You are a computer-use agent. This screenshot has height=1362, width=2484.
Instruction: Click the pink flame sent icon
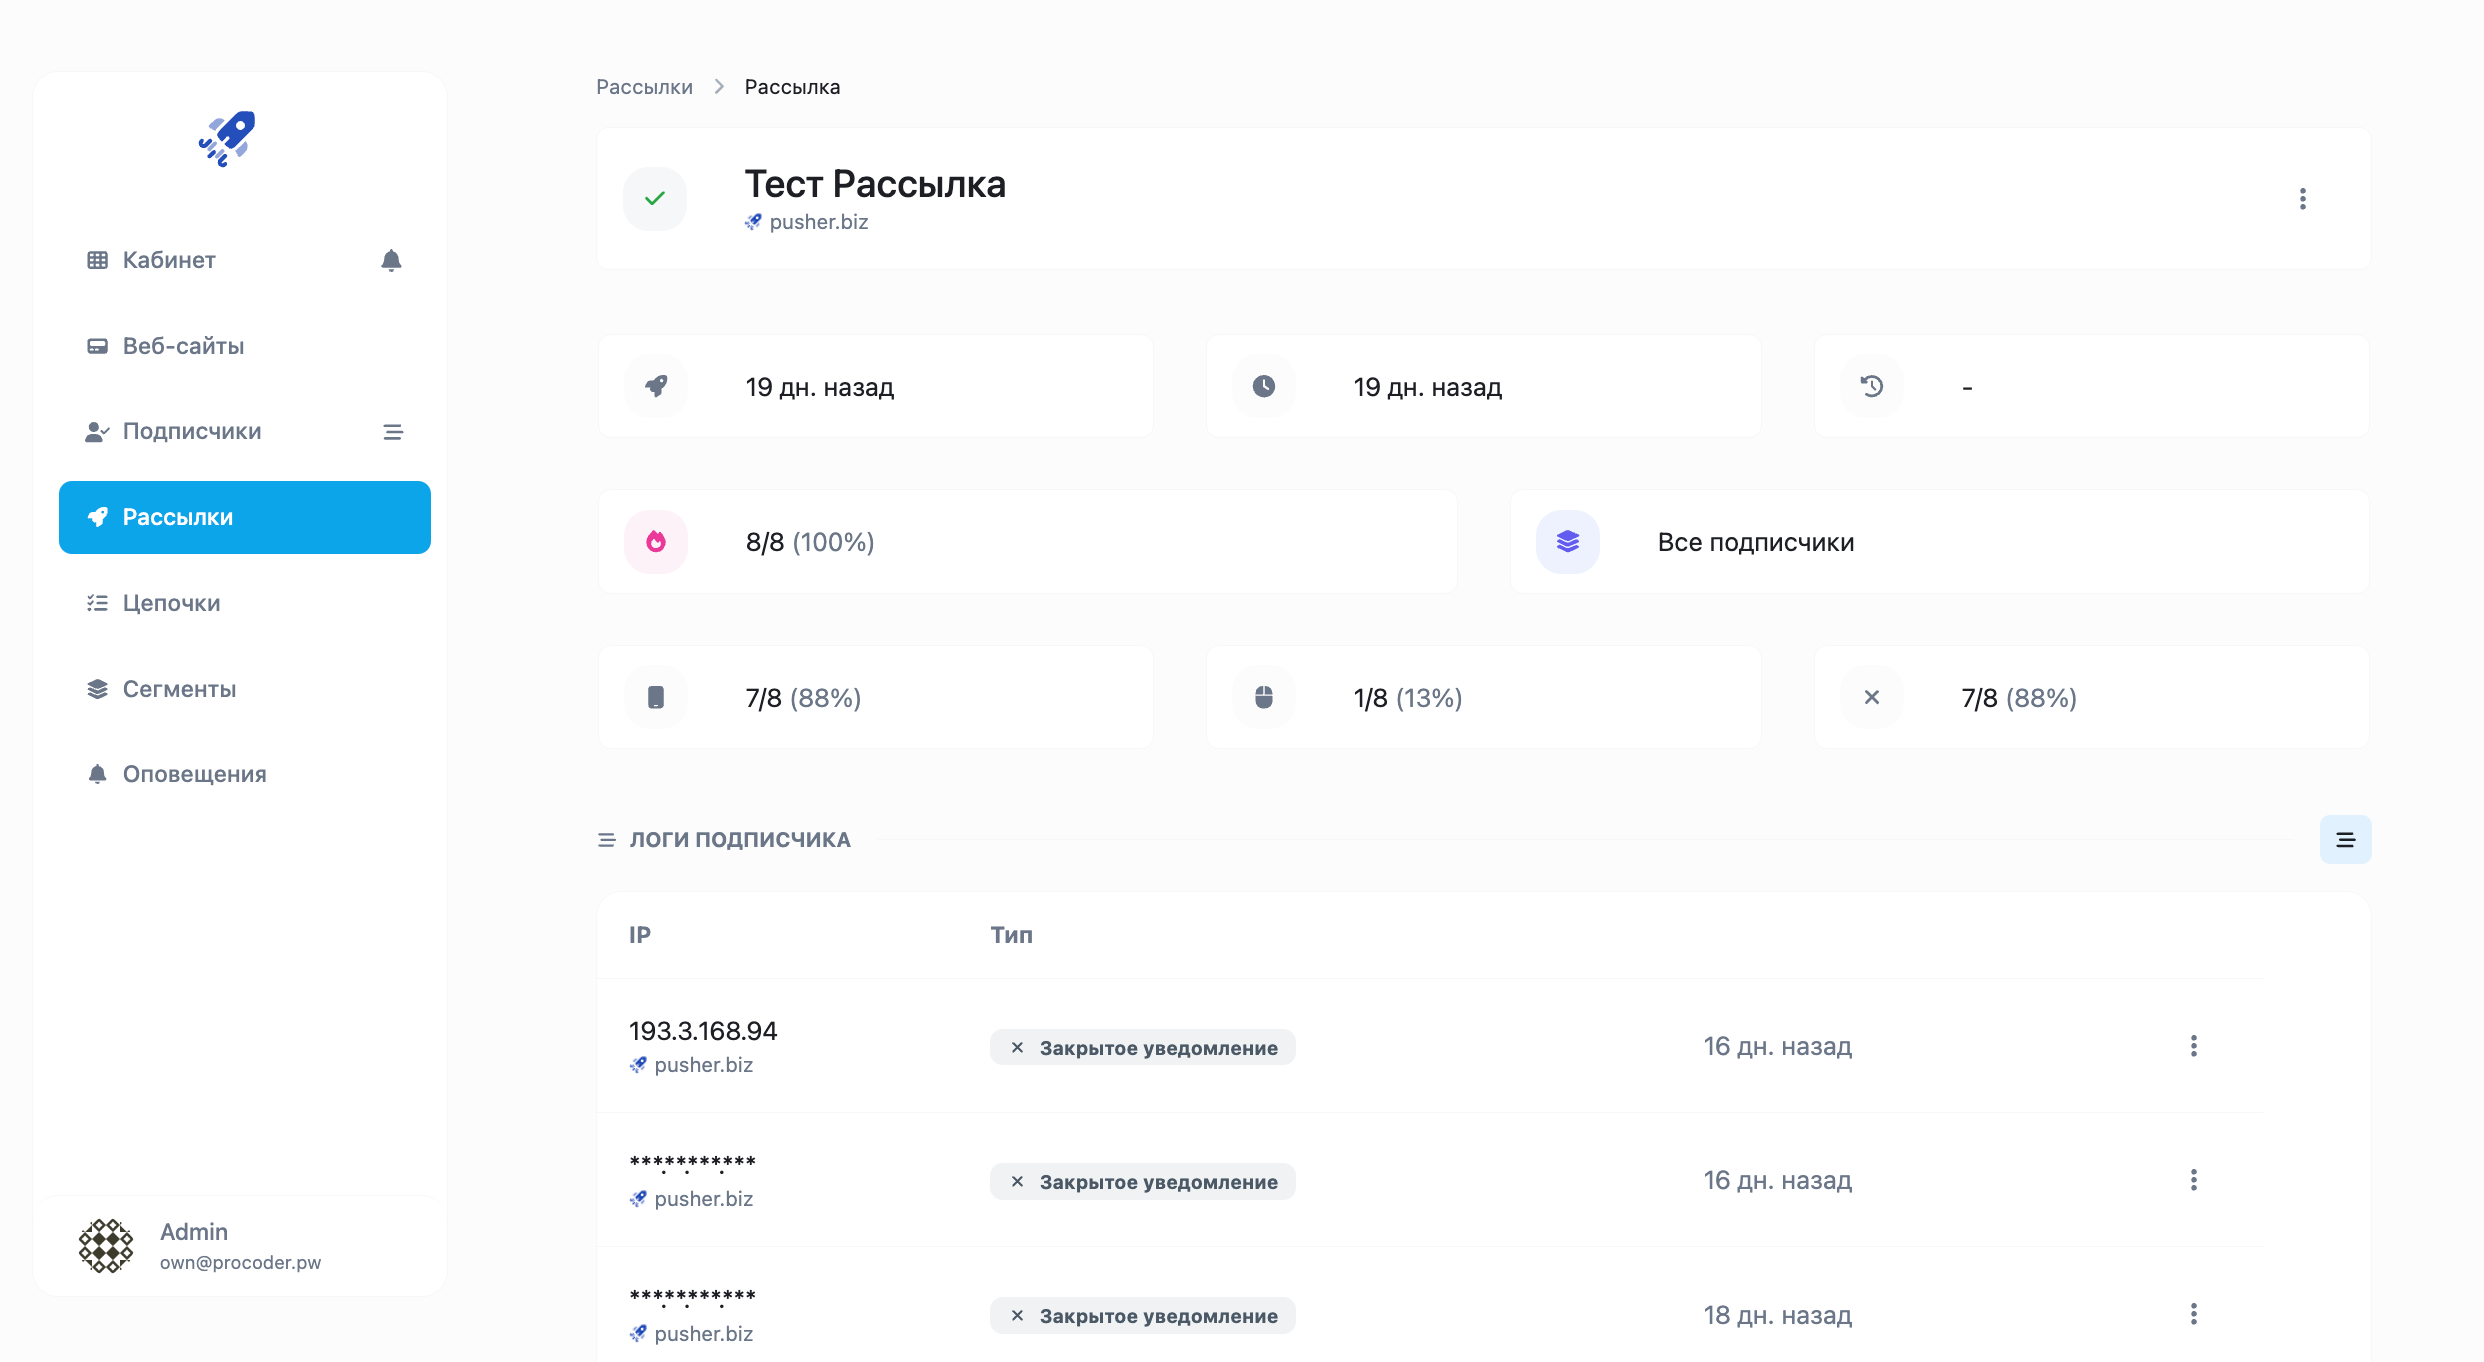(x=656, y=542)
